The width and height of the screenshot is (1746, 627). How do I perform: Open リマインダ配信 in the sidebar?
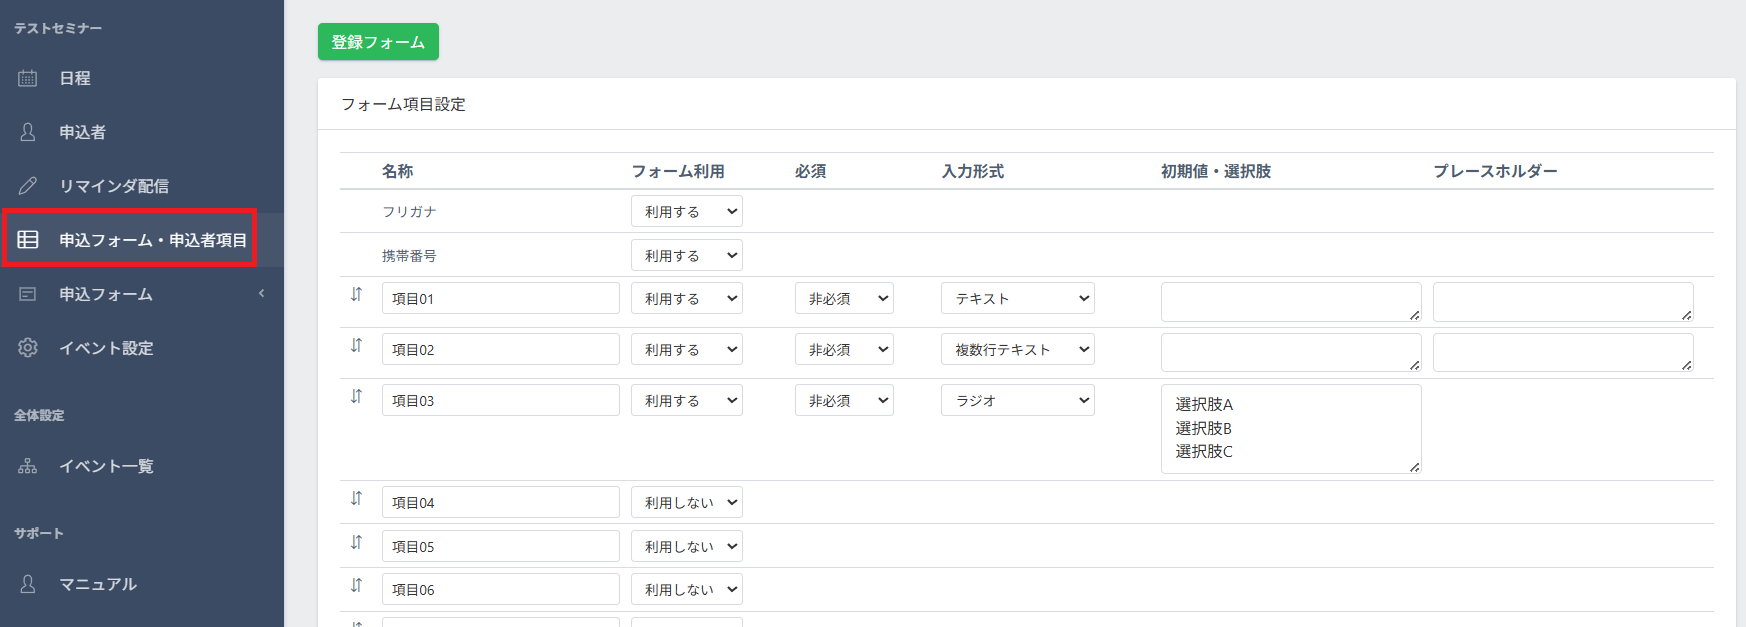[x=114, y=186]
